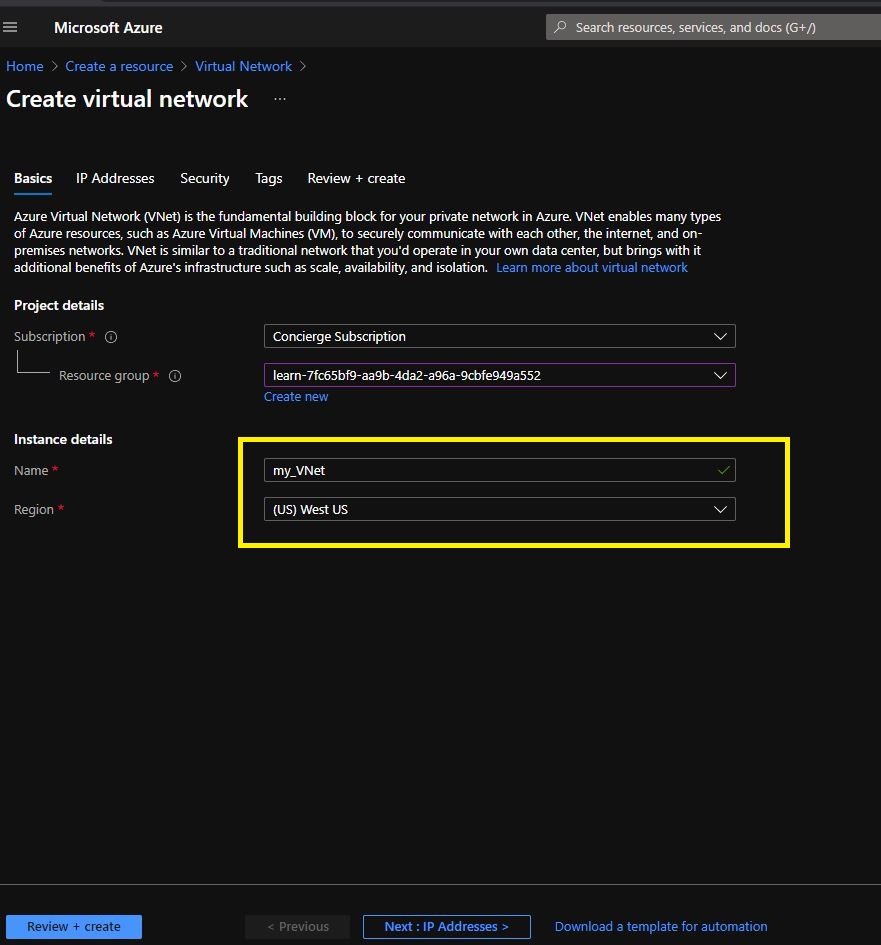Open the hamburger portal menu
Screen dimensions: 881x945
pyautogui.click(x=10, y=27)
